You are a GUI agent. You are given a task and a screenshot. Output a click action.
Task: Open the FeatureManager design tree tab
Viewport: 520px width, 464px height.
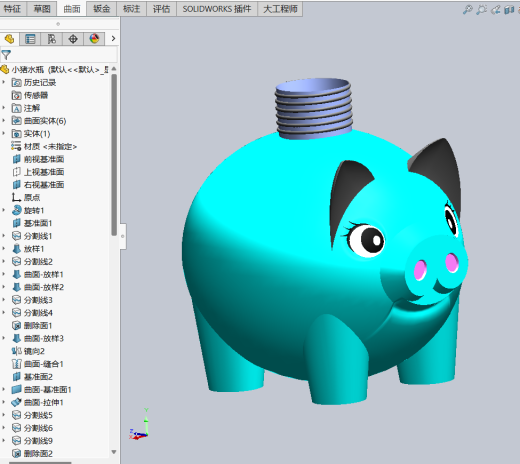click(x=9, y=39)
